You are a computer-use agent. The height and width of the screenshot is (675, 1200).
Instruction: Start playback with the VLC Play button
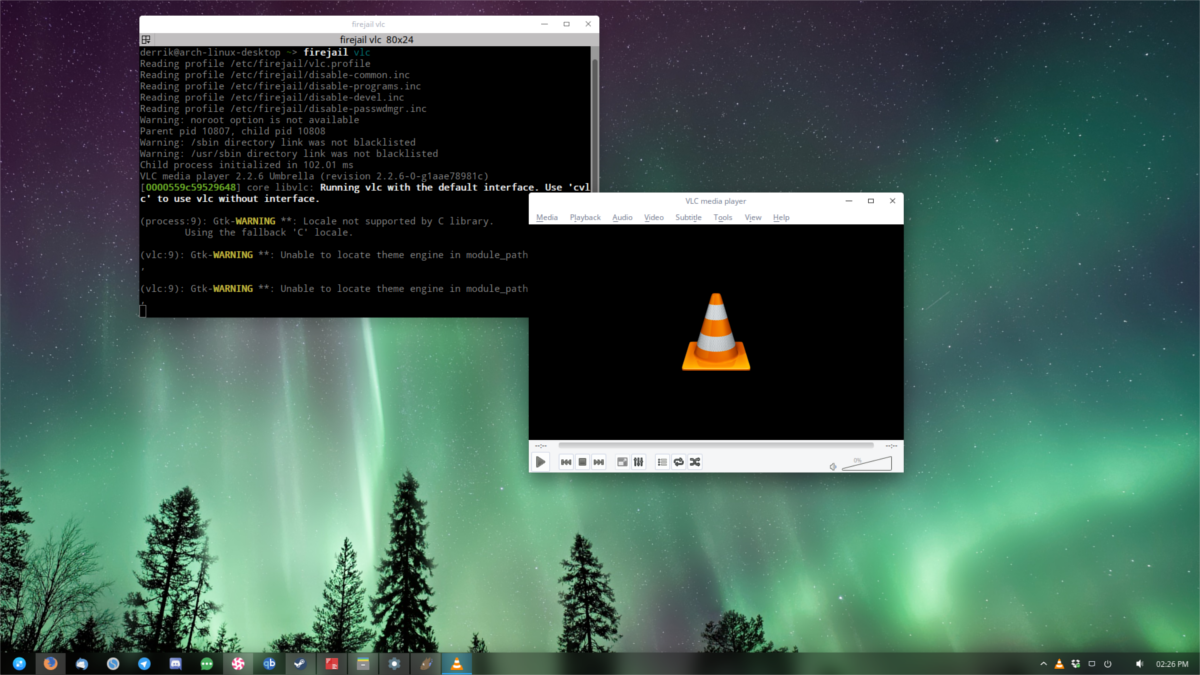click(540, 461)
